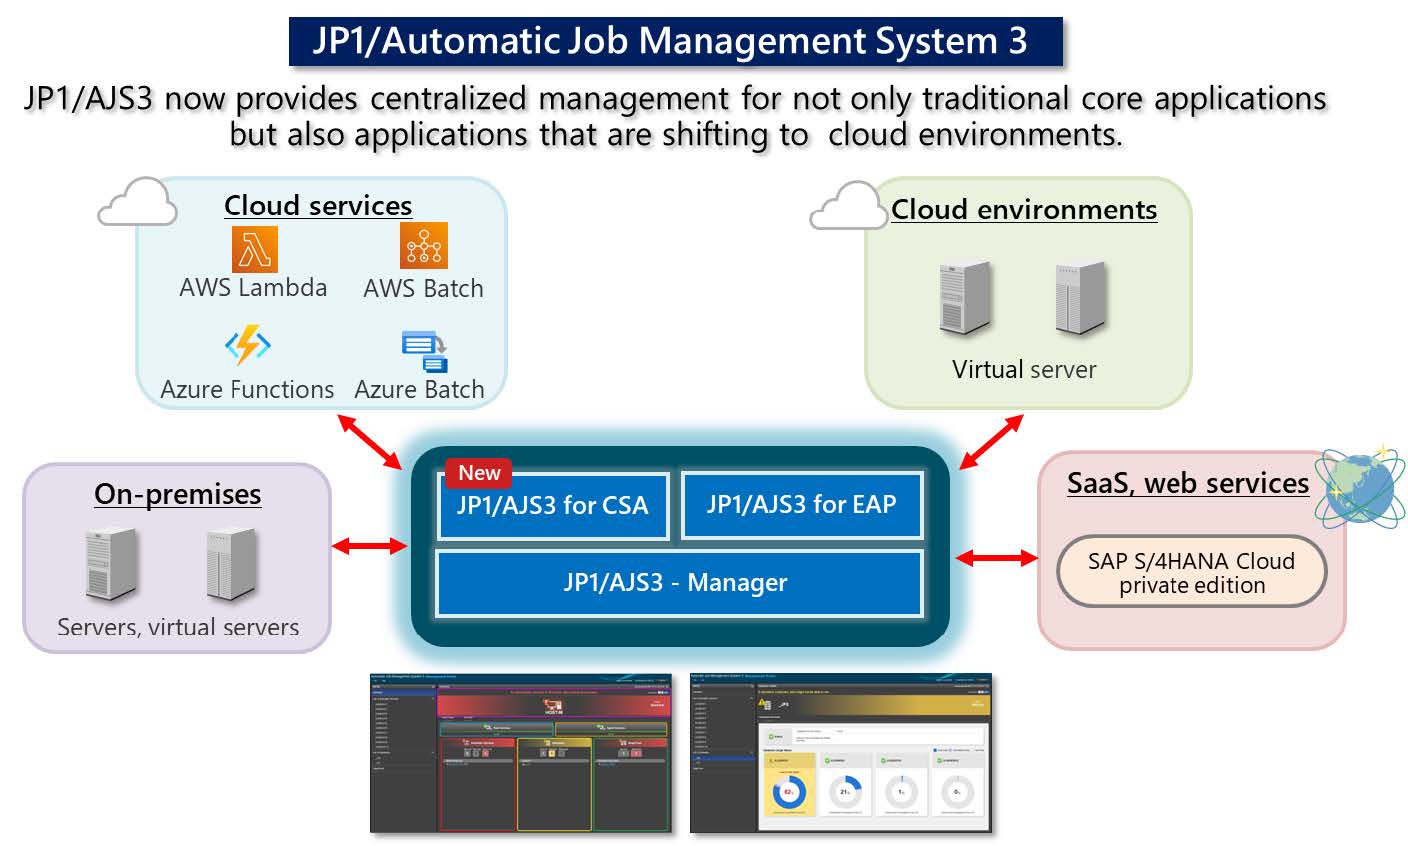The image size is (1408, 846).
Task: Click the 1% donut chart
Action: click(x=901, y=792)
